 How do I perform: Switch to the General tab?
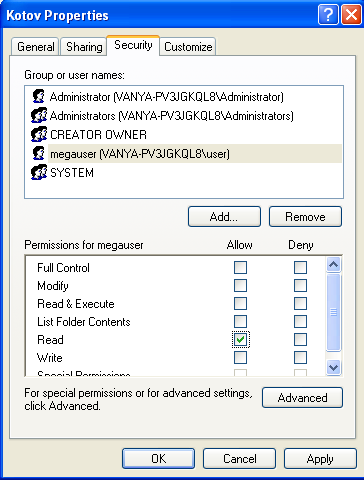35,47
